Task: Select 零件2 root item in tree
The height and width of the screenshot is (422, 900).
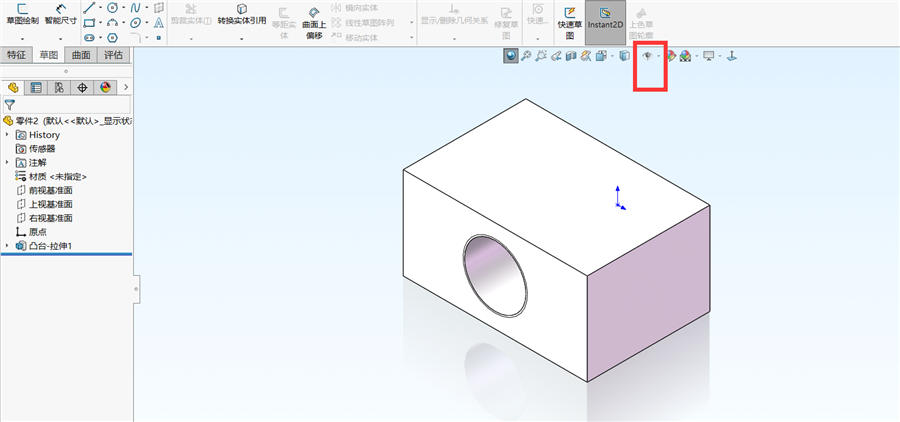Action: (67, 121)
